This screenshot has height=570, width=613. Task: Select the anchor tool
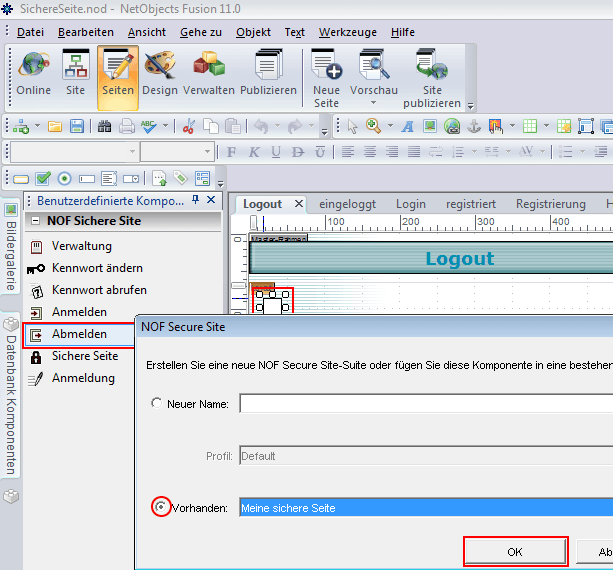(x=474, y=126)
